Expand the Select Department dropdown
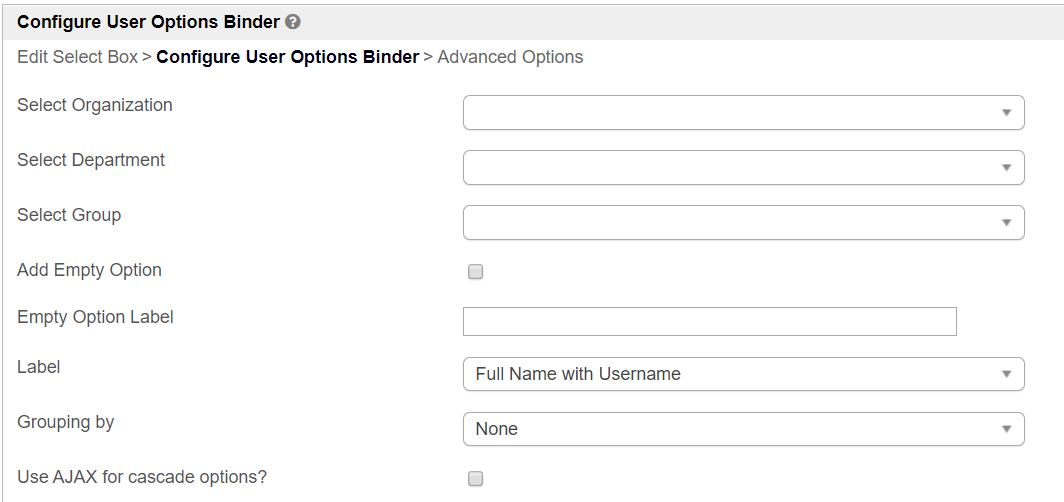Image resolution: width=1064 pixels, height=502 pixels. click(743, 168)
